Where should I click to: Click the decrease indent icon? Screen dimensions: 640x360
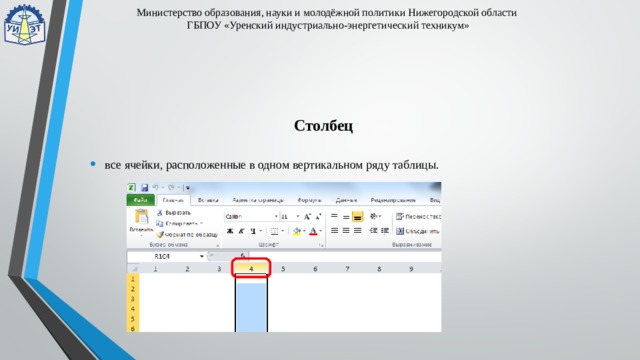373,231
